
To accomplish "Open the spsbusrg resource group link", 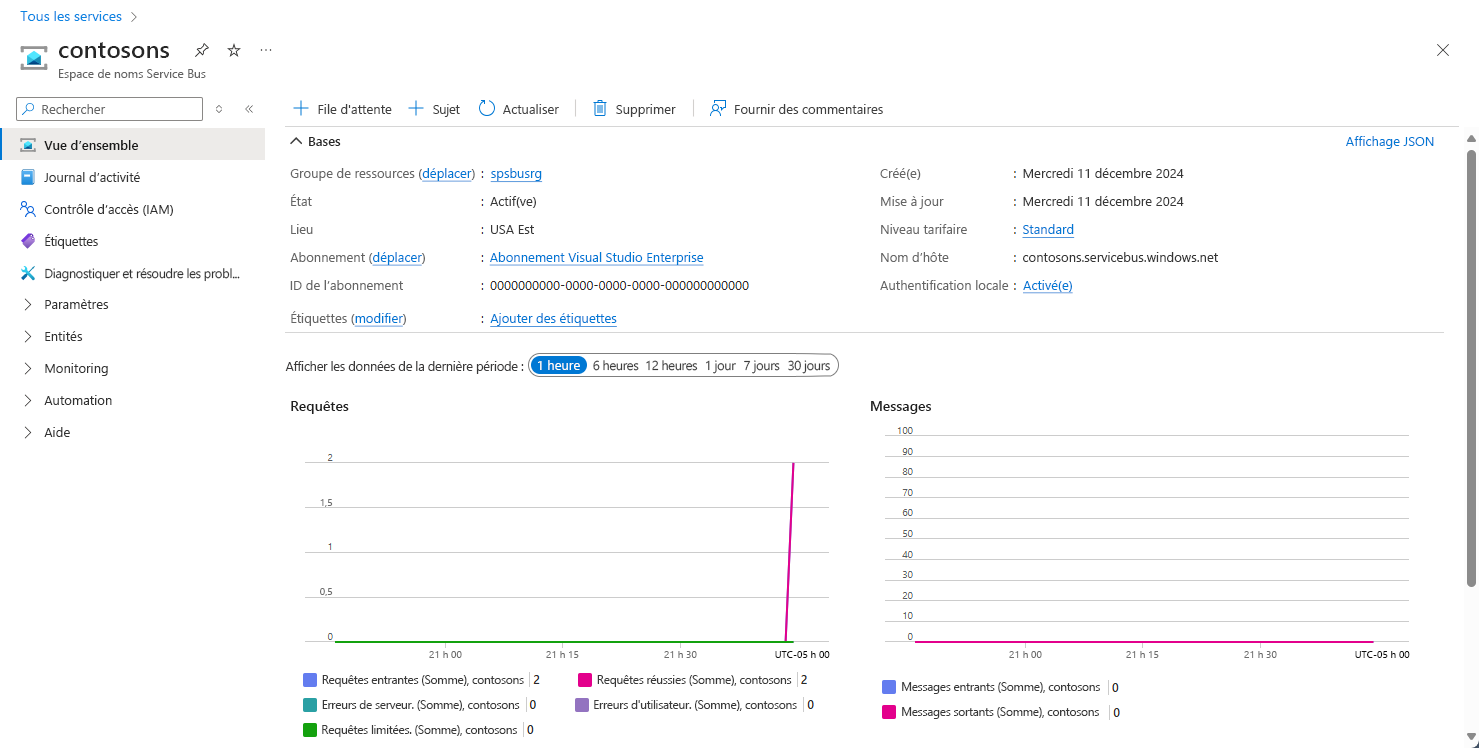I will pos(516,174).
